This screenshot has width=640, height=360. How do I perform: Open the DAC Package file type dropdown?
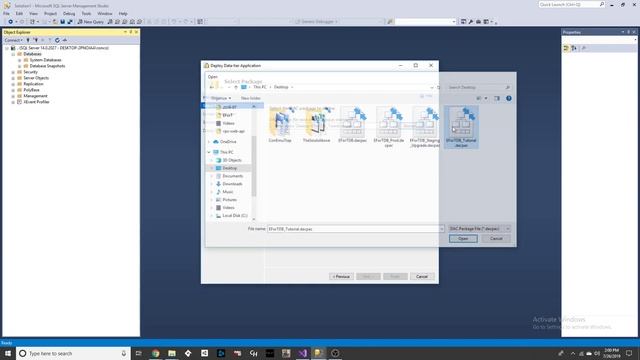479,229
